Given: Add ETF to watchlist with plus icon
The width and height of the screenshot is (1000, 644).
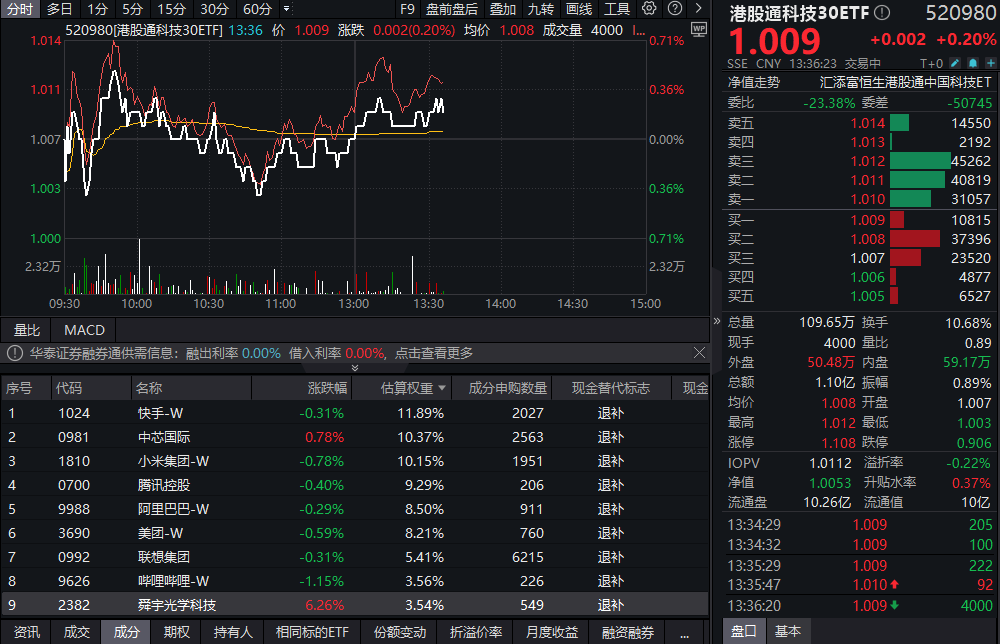Looking at the screenshot, I should tap(990, 62).
